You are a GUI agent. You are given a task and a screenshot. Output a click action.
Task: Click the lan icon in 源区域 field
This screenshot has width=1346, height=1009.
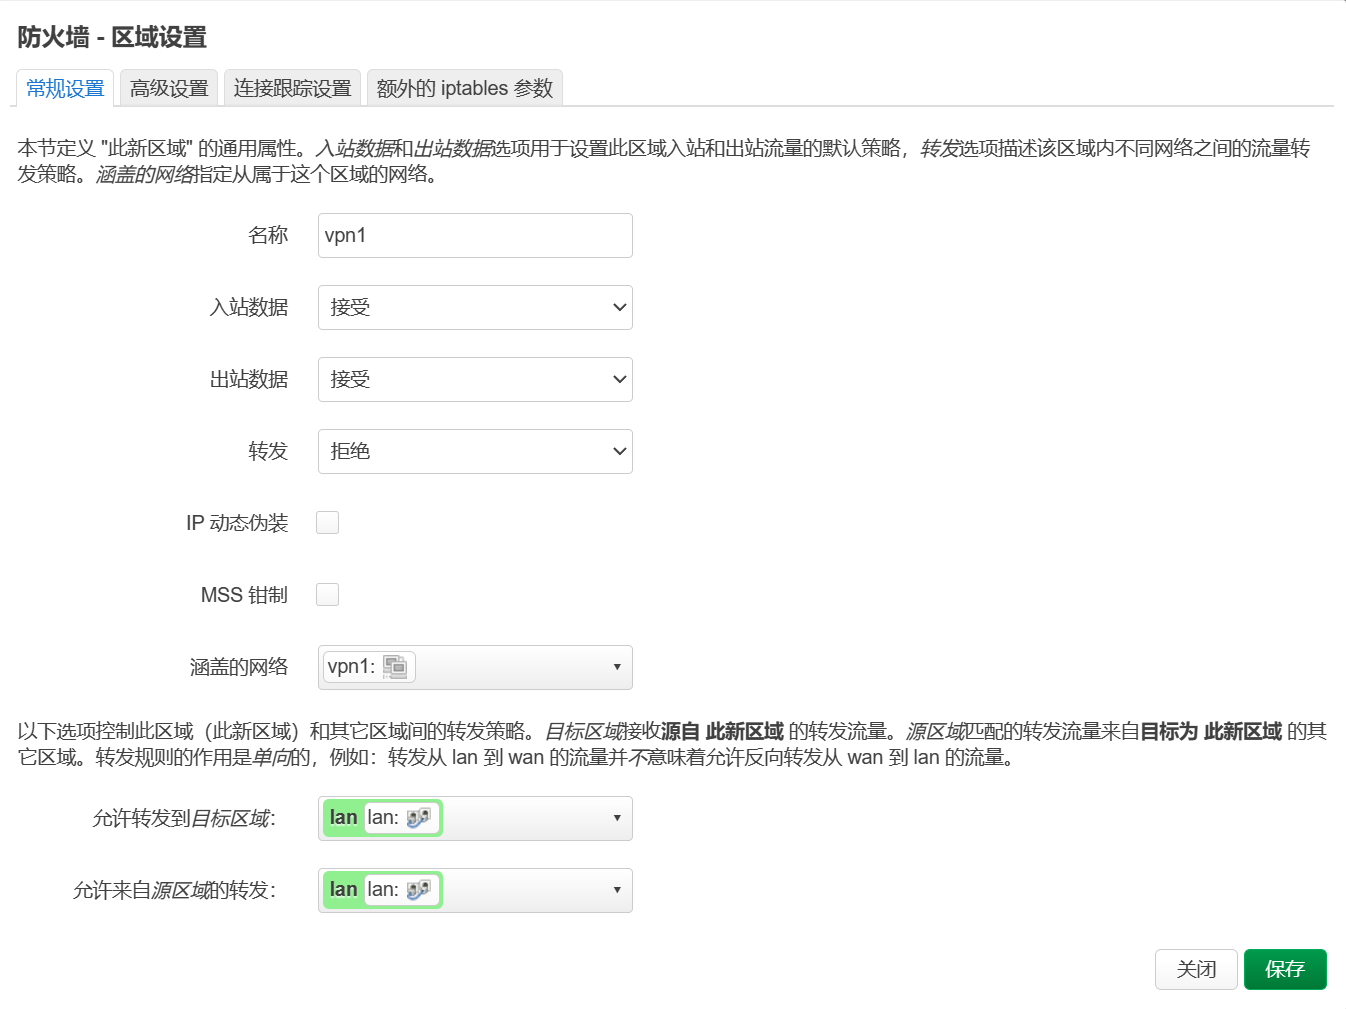tap(418, 890)
